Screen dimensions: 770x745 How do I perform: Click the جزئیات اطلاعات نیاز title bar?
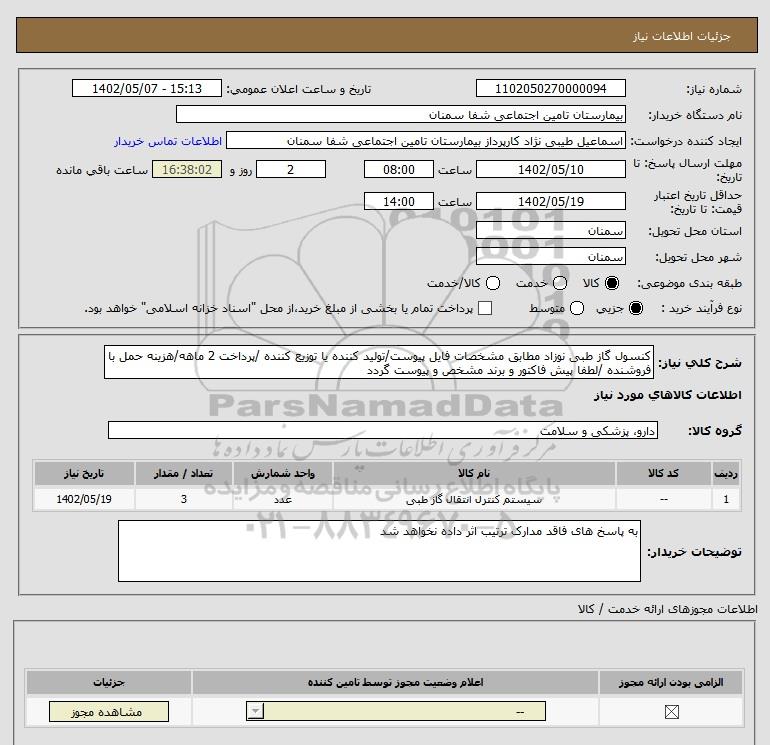[387, 35]
